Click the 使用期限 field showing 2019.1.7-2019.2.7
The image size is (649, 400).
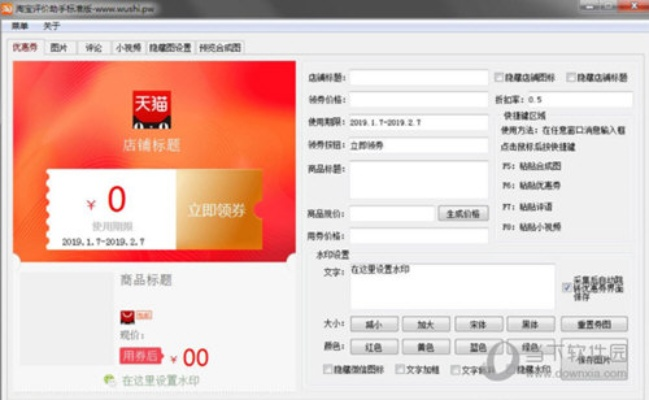[418, 123]
